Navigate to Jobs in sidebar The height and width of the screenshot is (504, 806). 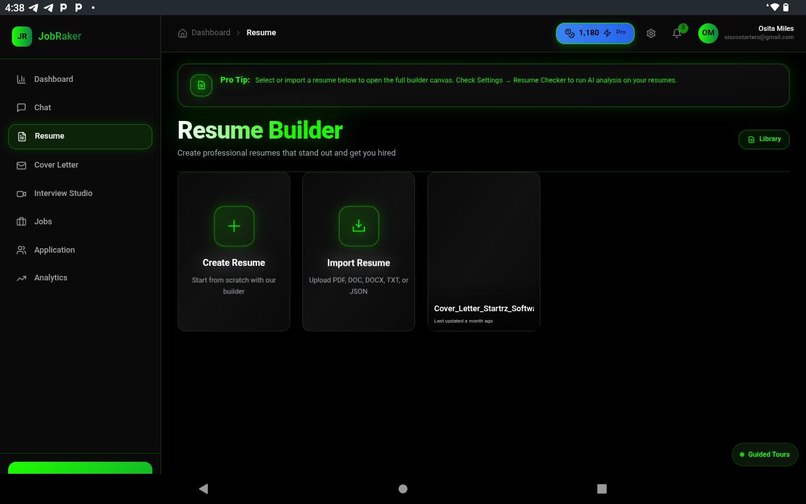pos(80,222)
